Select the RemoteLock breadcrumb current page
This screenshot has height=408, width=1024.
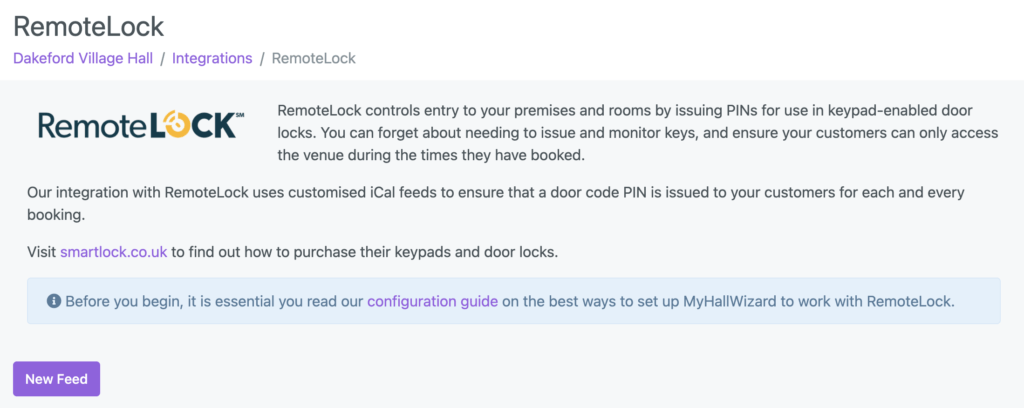[x=313, y=58]
